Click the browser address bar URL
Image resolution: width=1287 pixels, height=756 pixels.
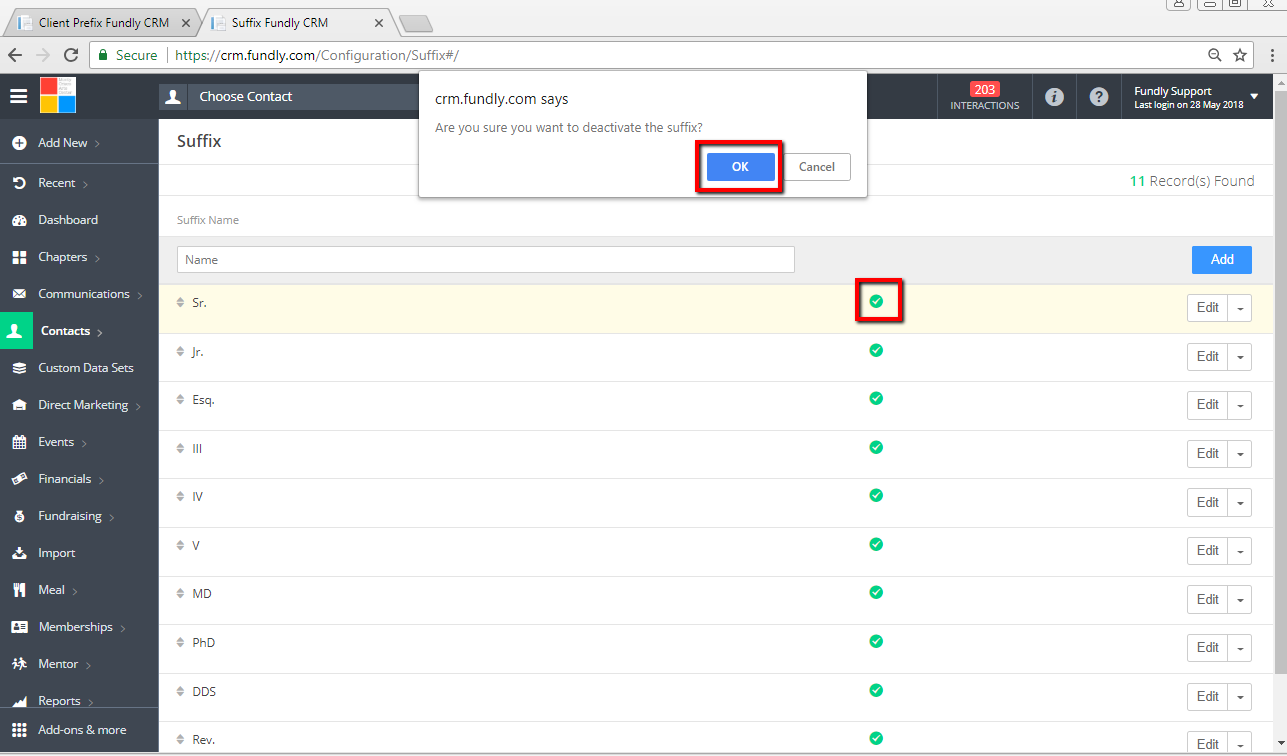tap(317, 55)
